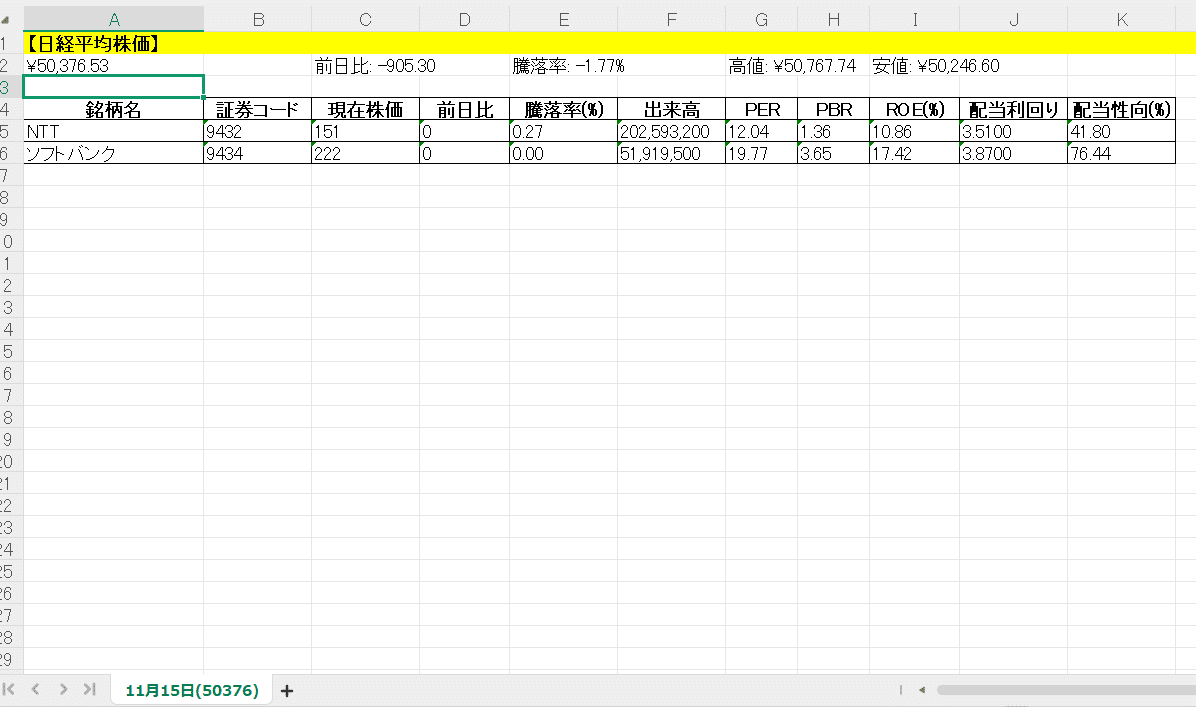Screen dimensions: 1196x707
Task: Add a new worksheet with the plus icon
Action: pyautogui.click(x=286, y=690)
